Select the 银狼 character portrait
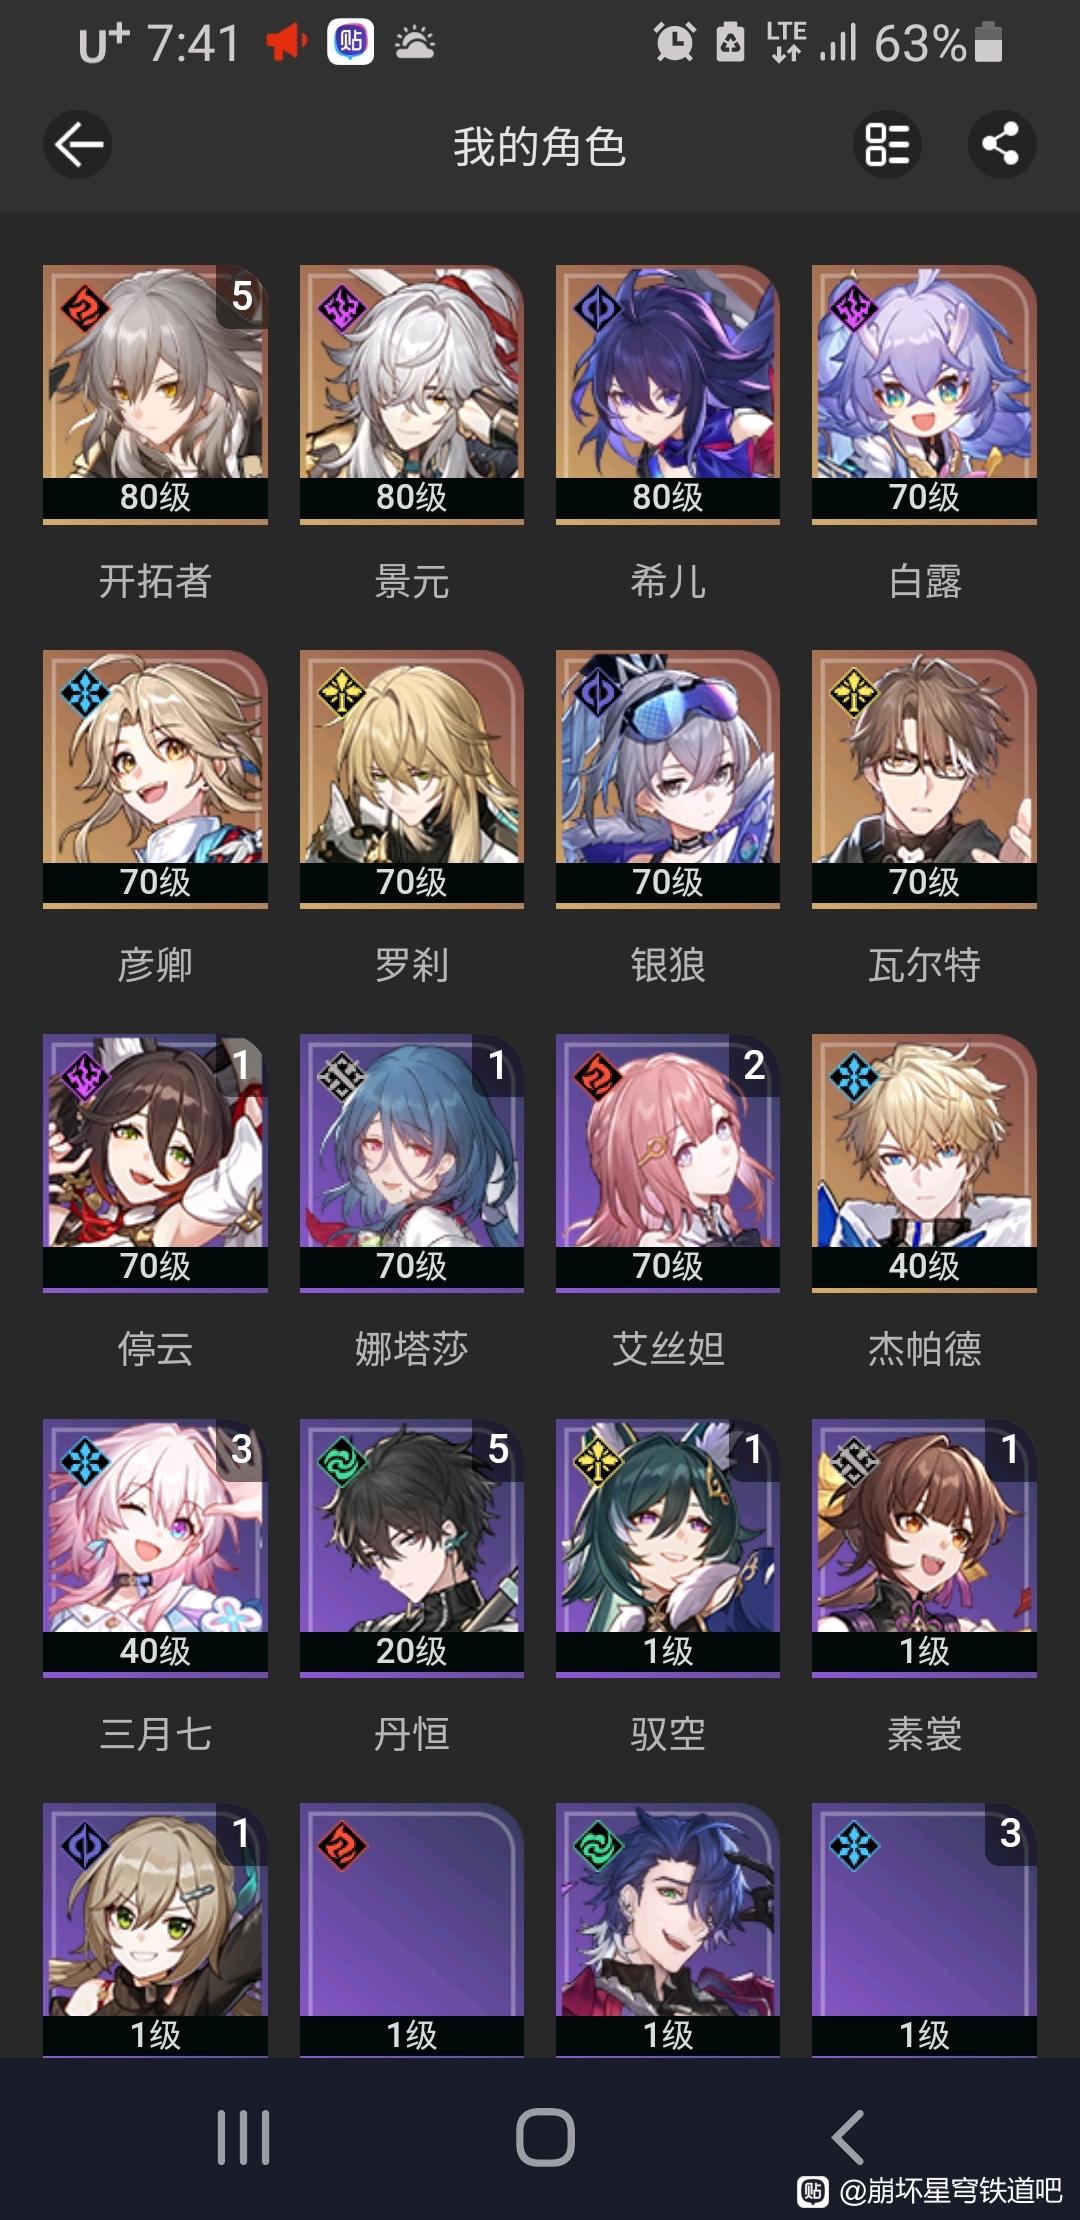Screen dimensions: 1080x2220 [668, 778]
